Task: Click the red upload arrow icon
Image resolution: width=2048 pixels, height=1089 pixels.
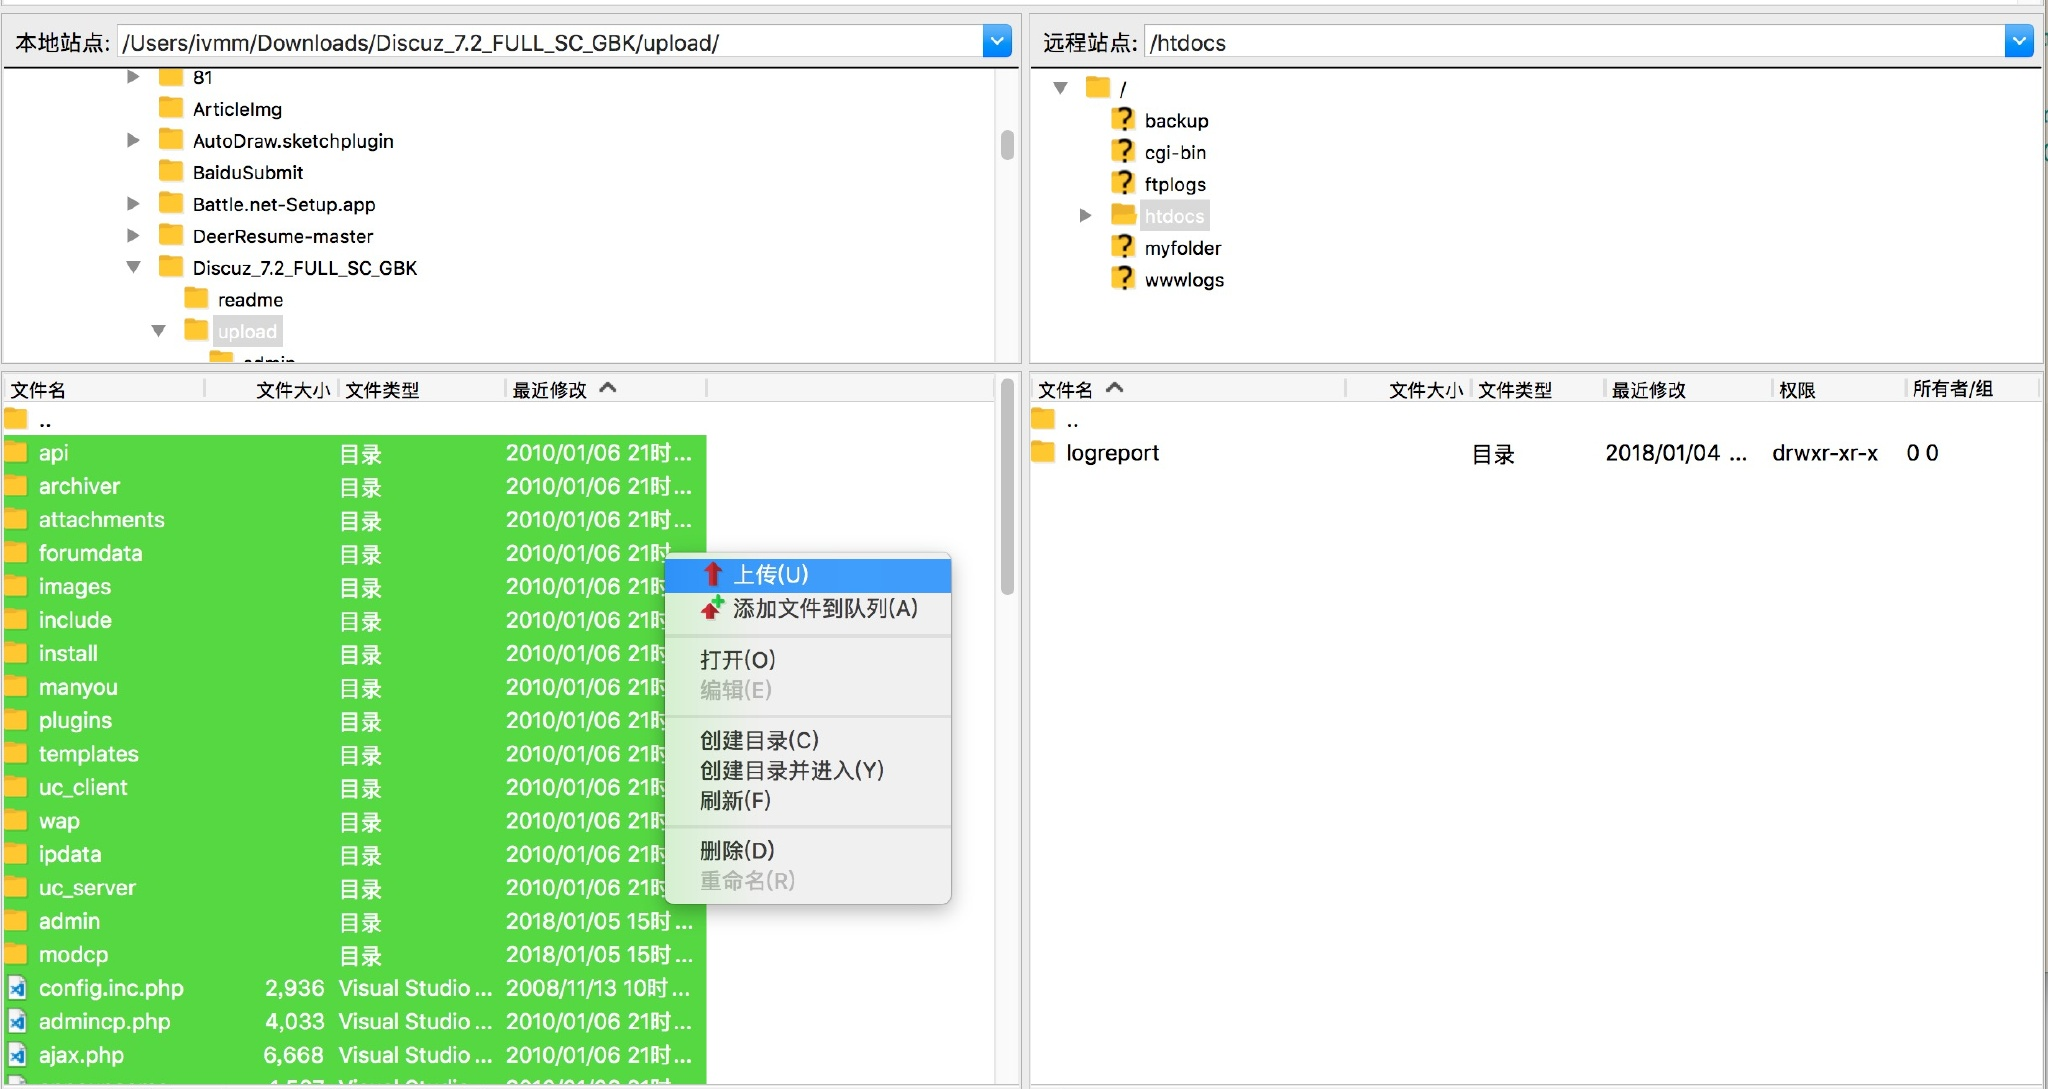Action: (713, 574)
